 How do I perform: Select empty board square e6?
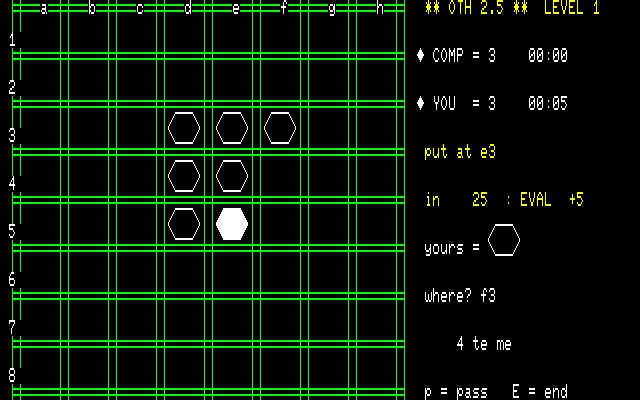(232, 272)
